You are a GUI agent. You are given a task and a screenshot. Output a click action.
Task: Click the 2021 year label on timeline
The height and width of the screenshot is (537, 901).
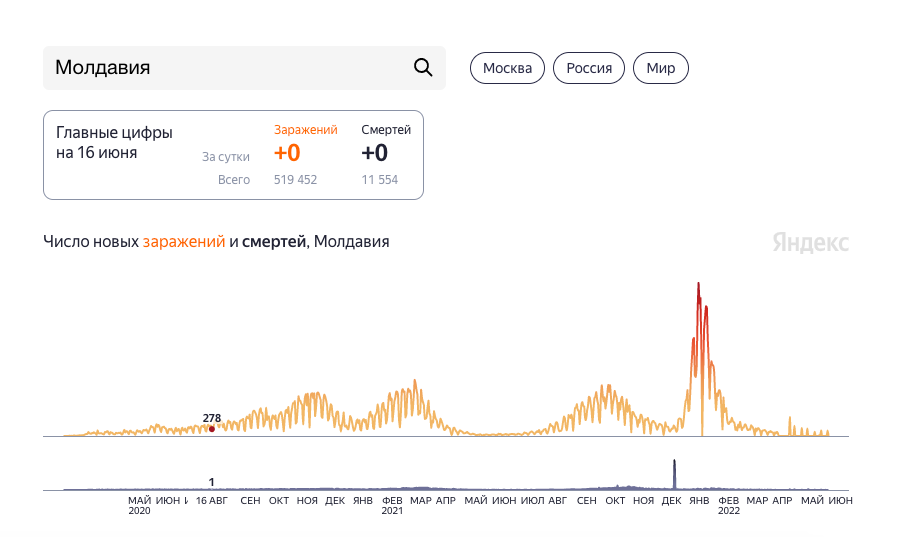pyautogui.click(x=392, y=511)
